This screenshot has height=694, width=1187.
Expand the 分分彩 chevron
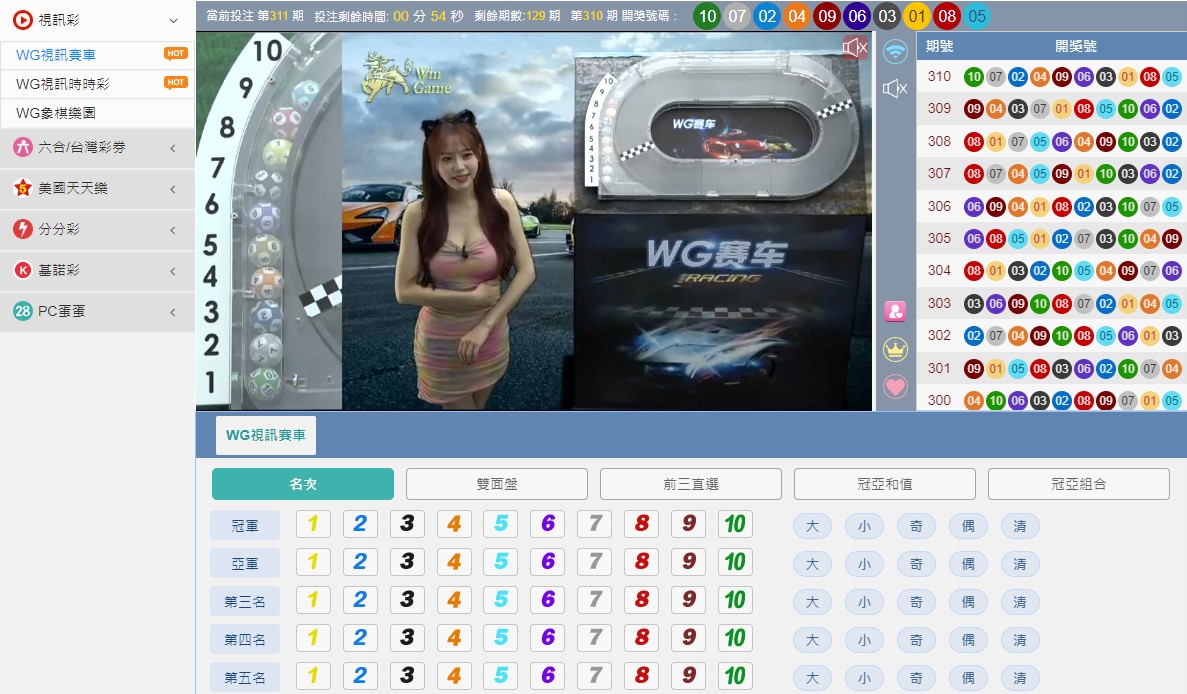point(173,229)
